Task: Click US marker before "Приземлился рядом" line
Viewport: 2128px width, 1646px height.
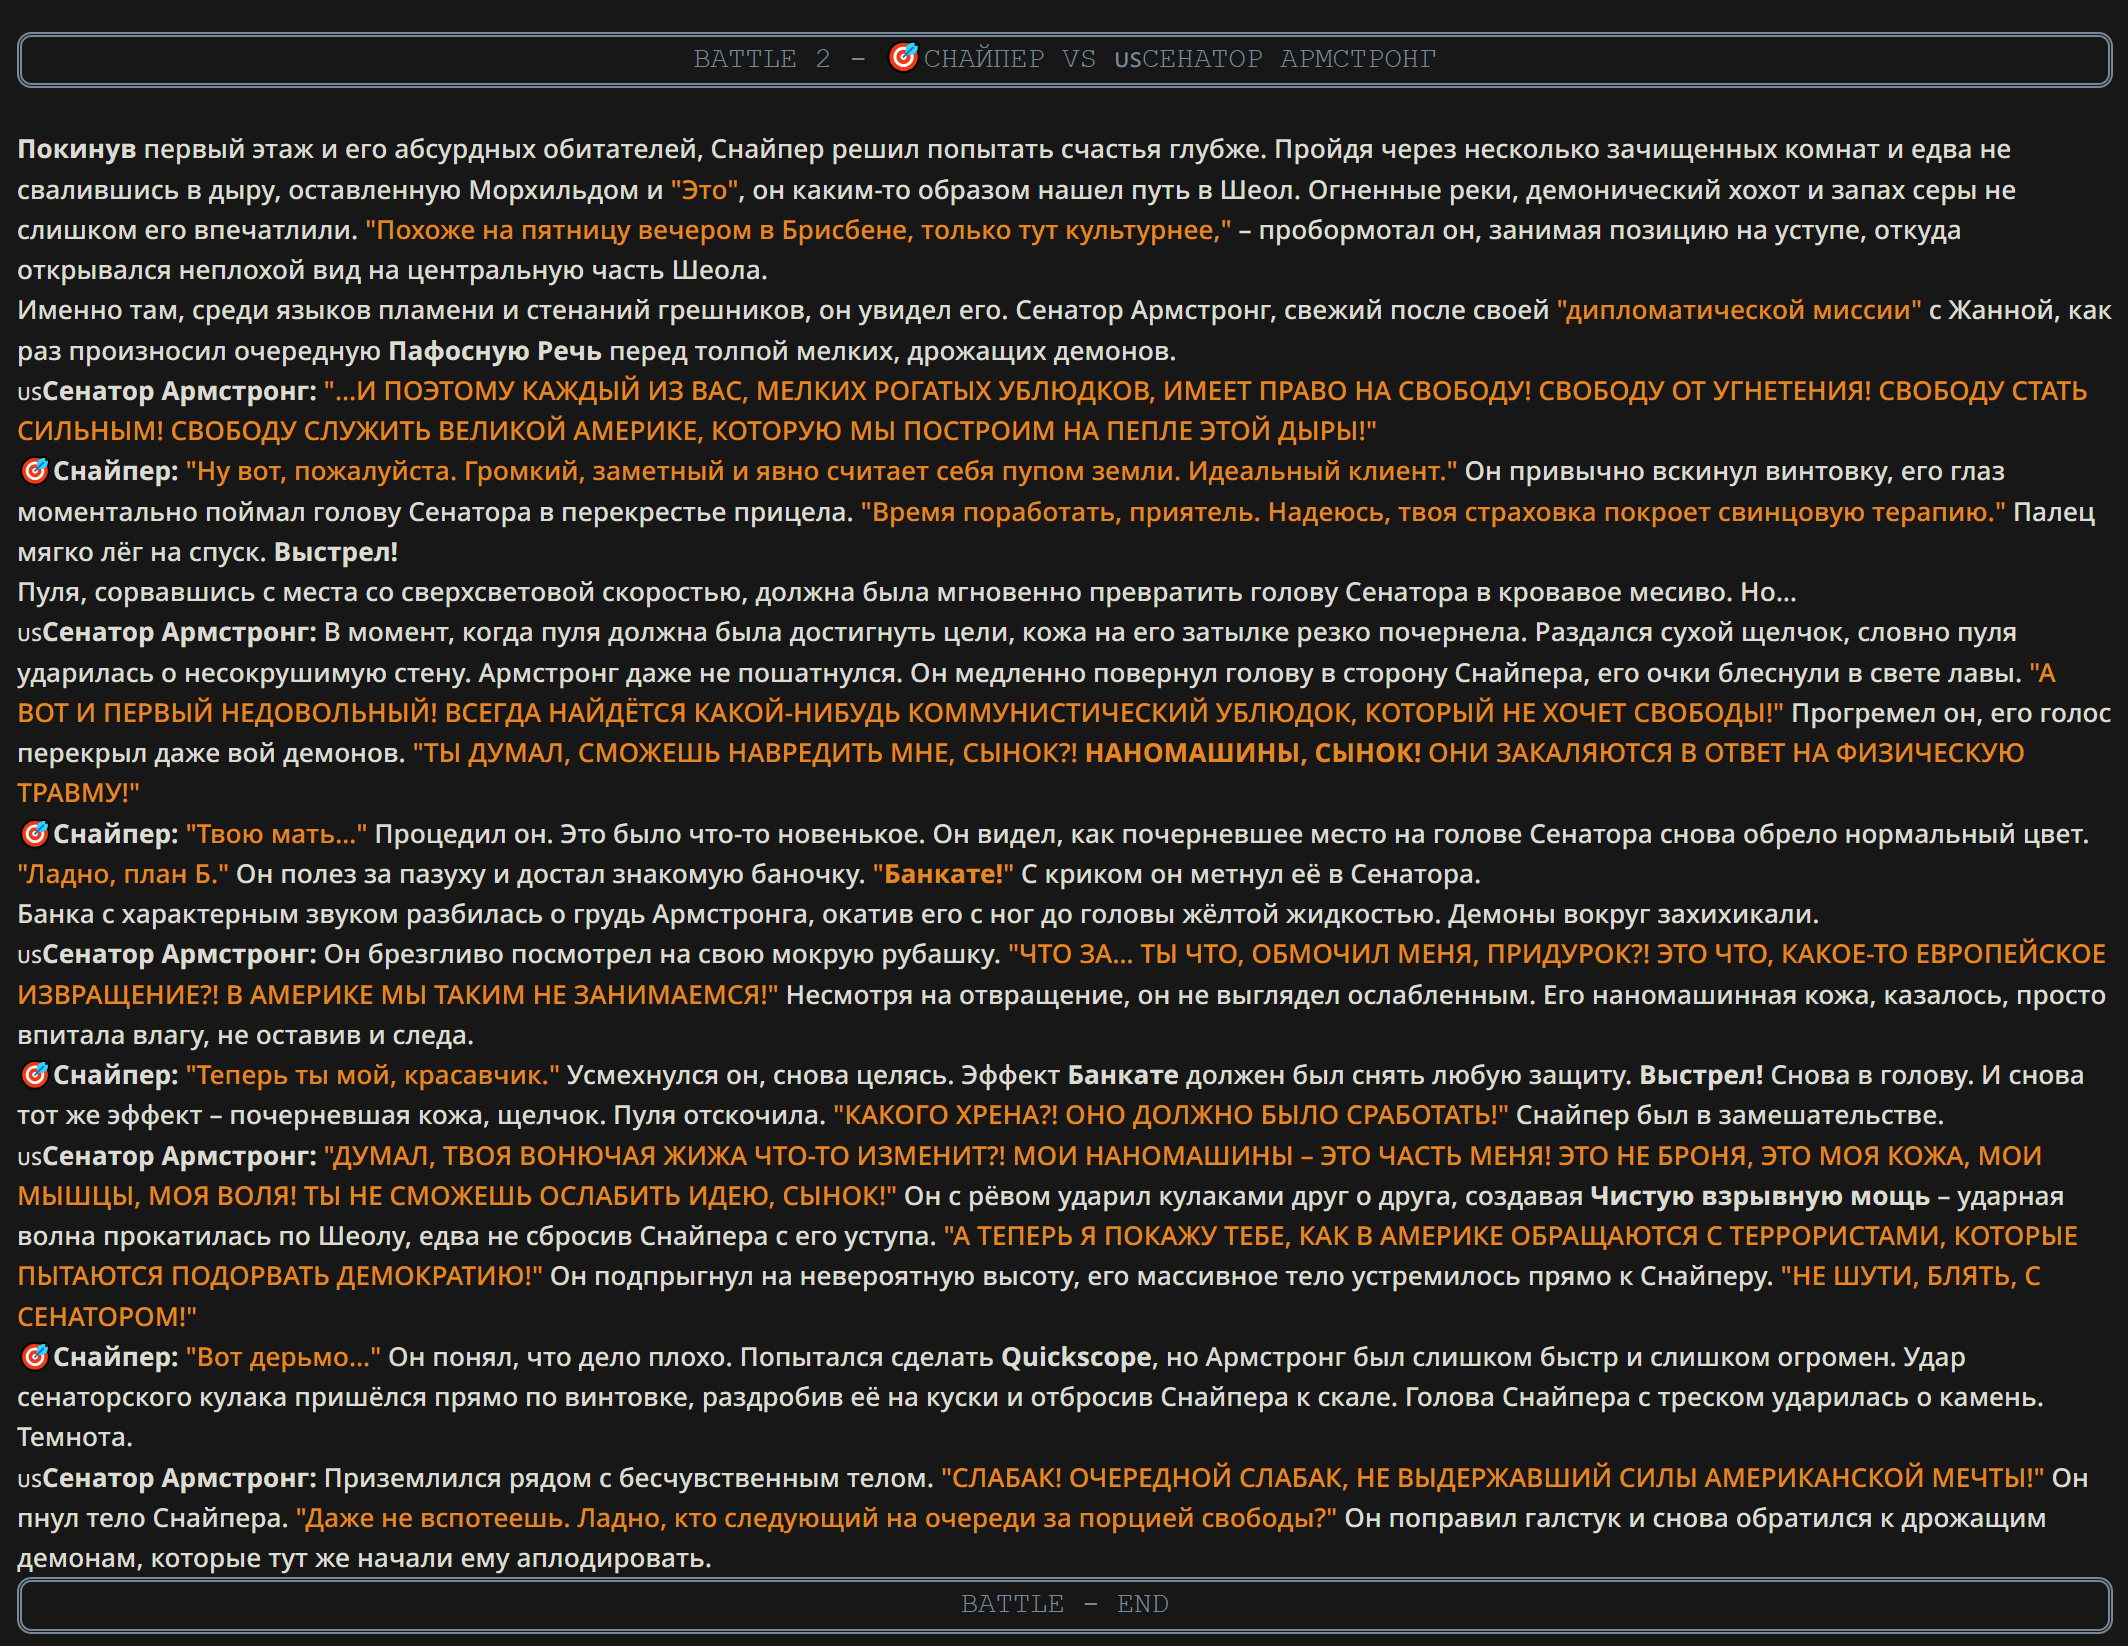Action: [x=29, y=1479]
